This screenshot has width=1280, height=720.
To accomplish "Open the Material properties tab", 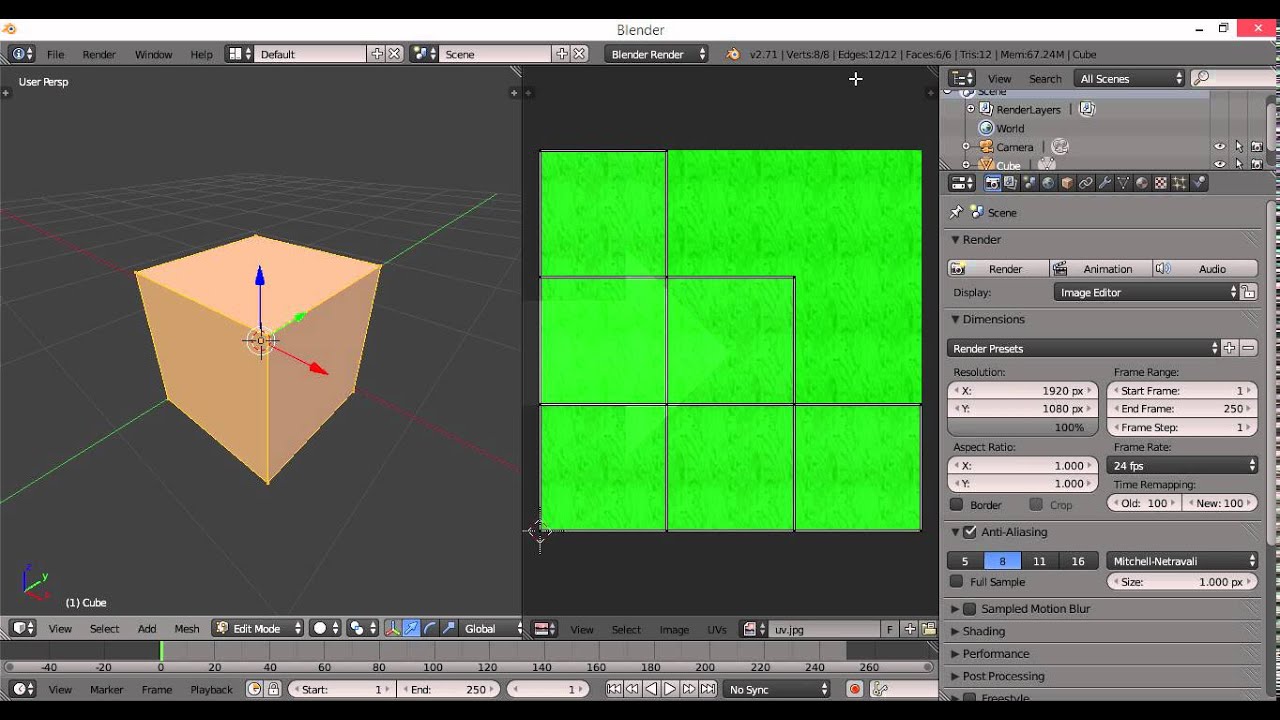I will point(1142,183).
